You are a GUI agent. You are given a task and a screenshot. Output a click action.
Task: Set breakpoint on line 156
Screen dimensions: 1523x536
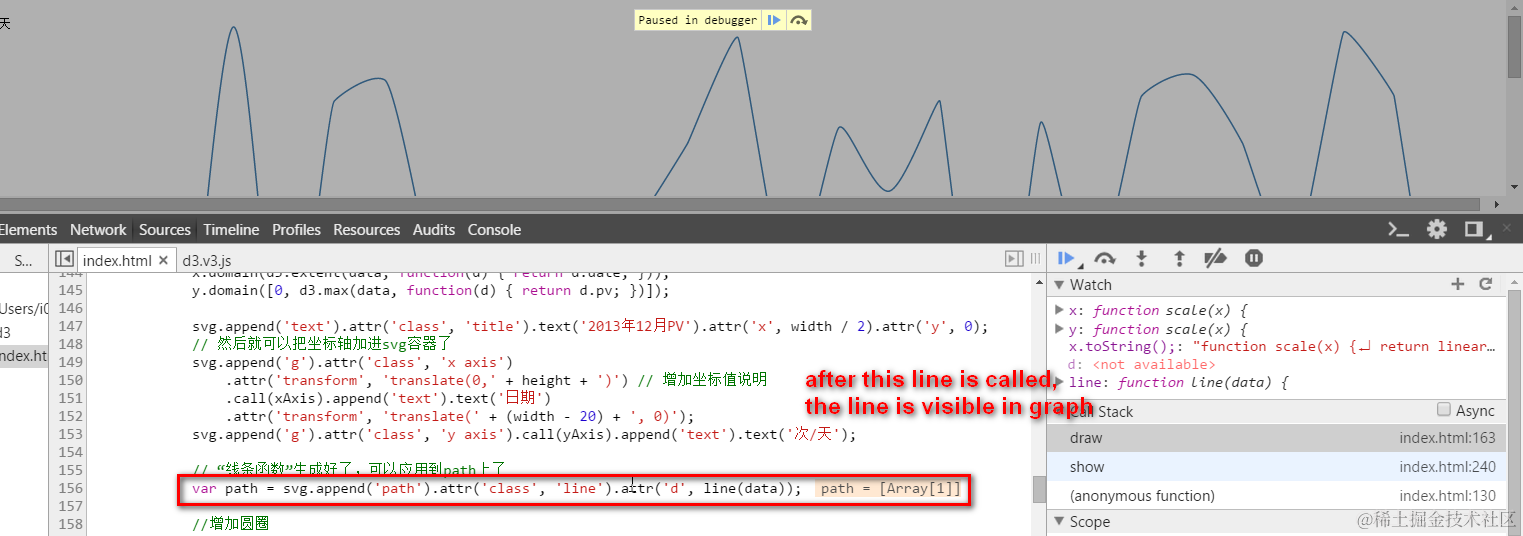71,488
